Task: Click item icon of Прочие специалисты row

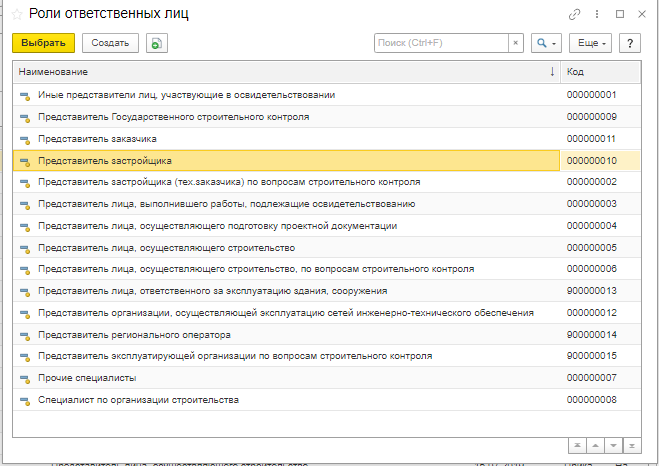Action: point(25,379)
